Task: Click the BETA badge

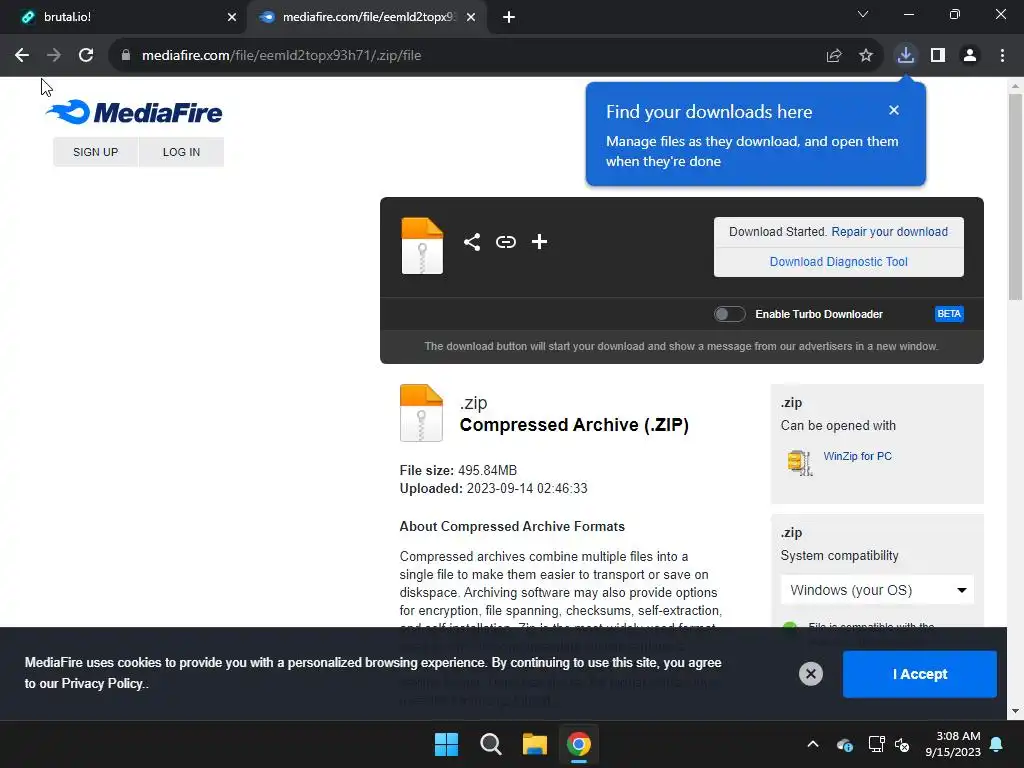Action: 949,314
